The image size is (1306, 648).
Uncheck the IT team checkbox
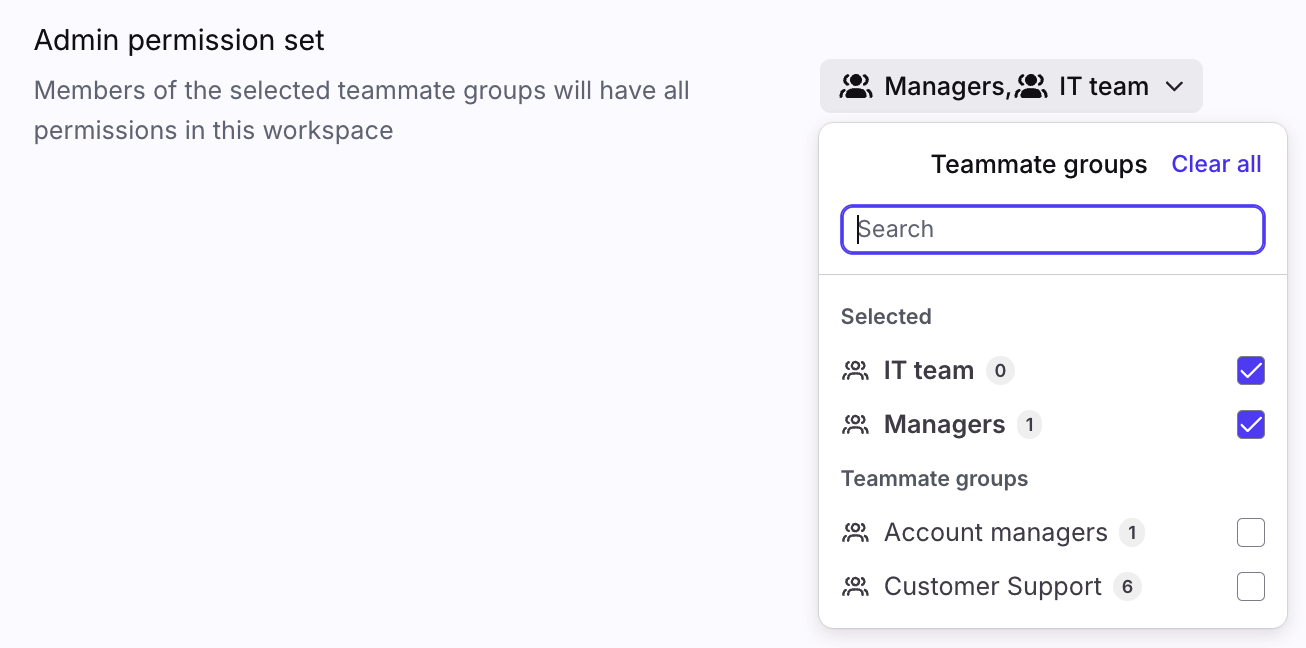point(1250,371)
